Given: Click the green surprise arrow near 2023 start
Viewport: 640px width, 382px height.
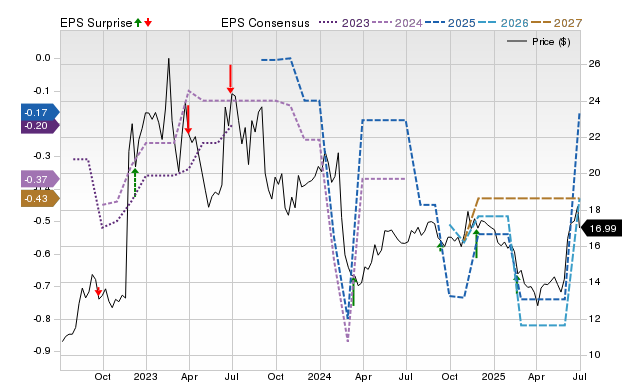Looking at the screenshot, I should [x=135, y=182].
